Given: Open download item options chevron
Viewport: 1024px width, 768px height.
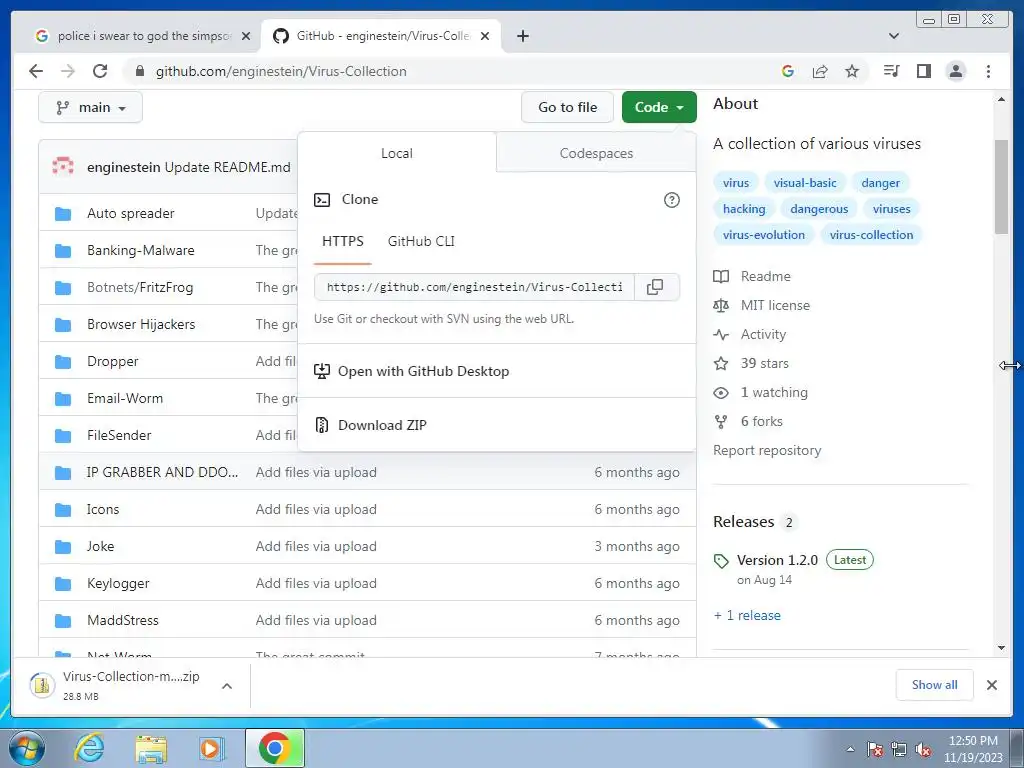Looking at the screenshot, I should (x=227, y=686).
